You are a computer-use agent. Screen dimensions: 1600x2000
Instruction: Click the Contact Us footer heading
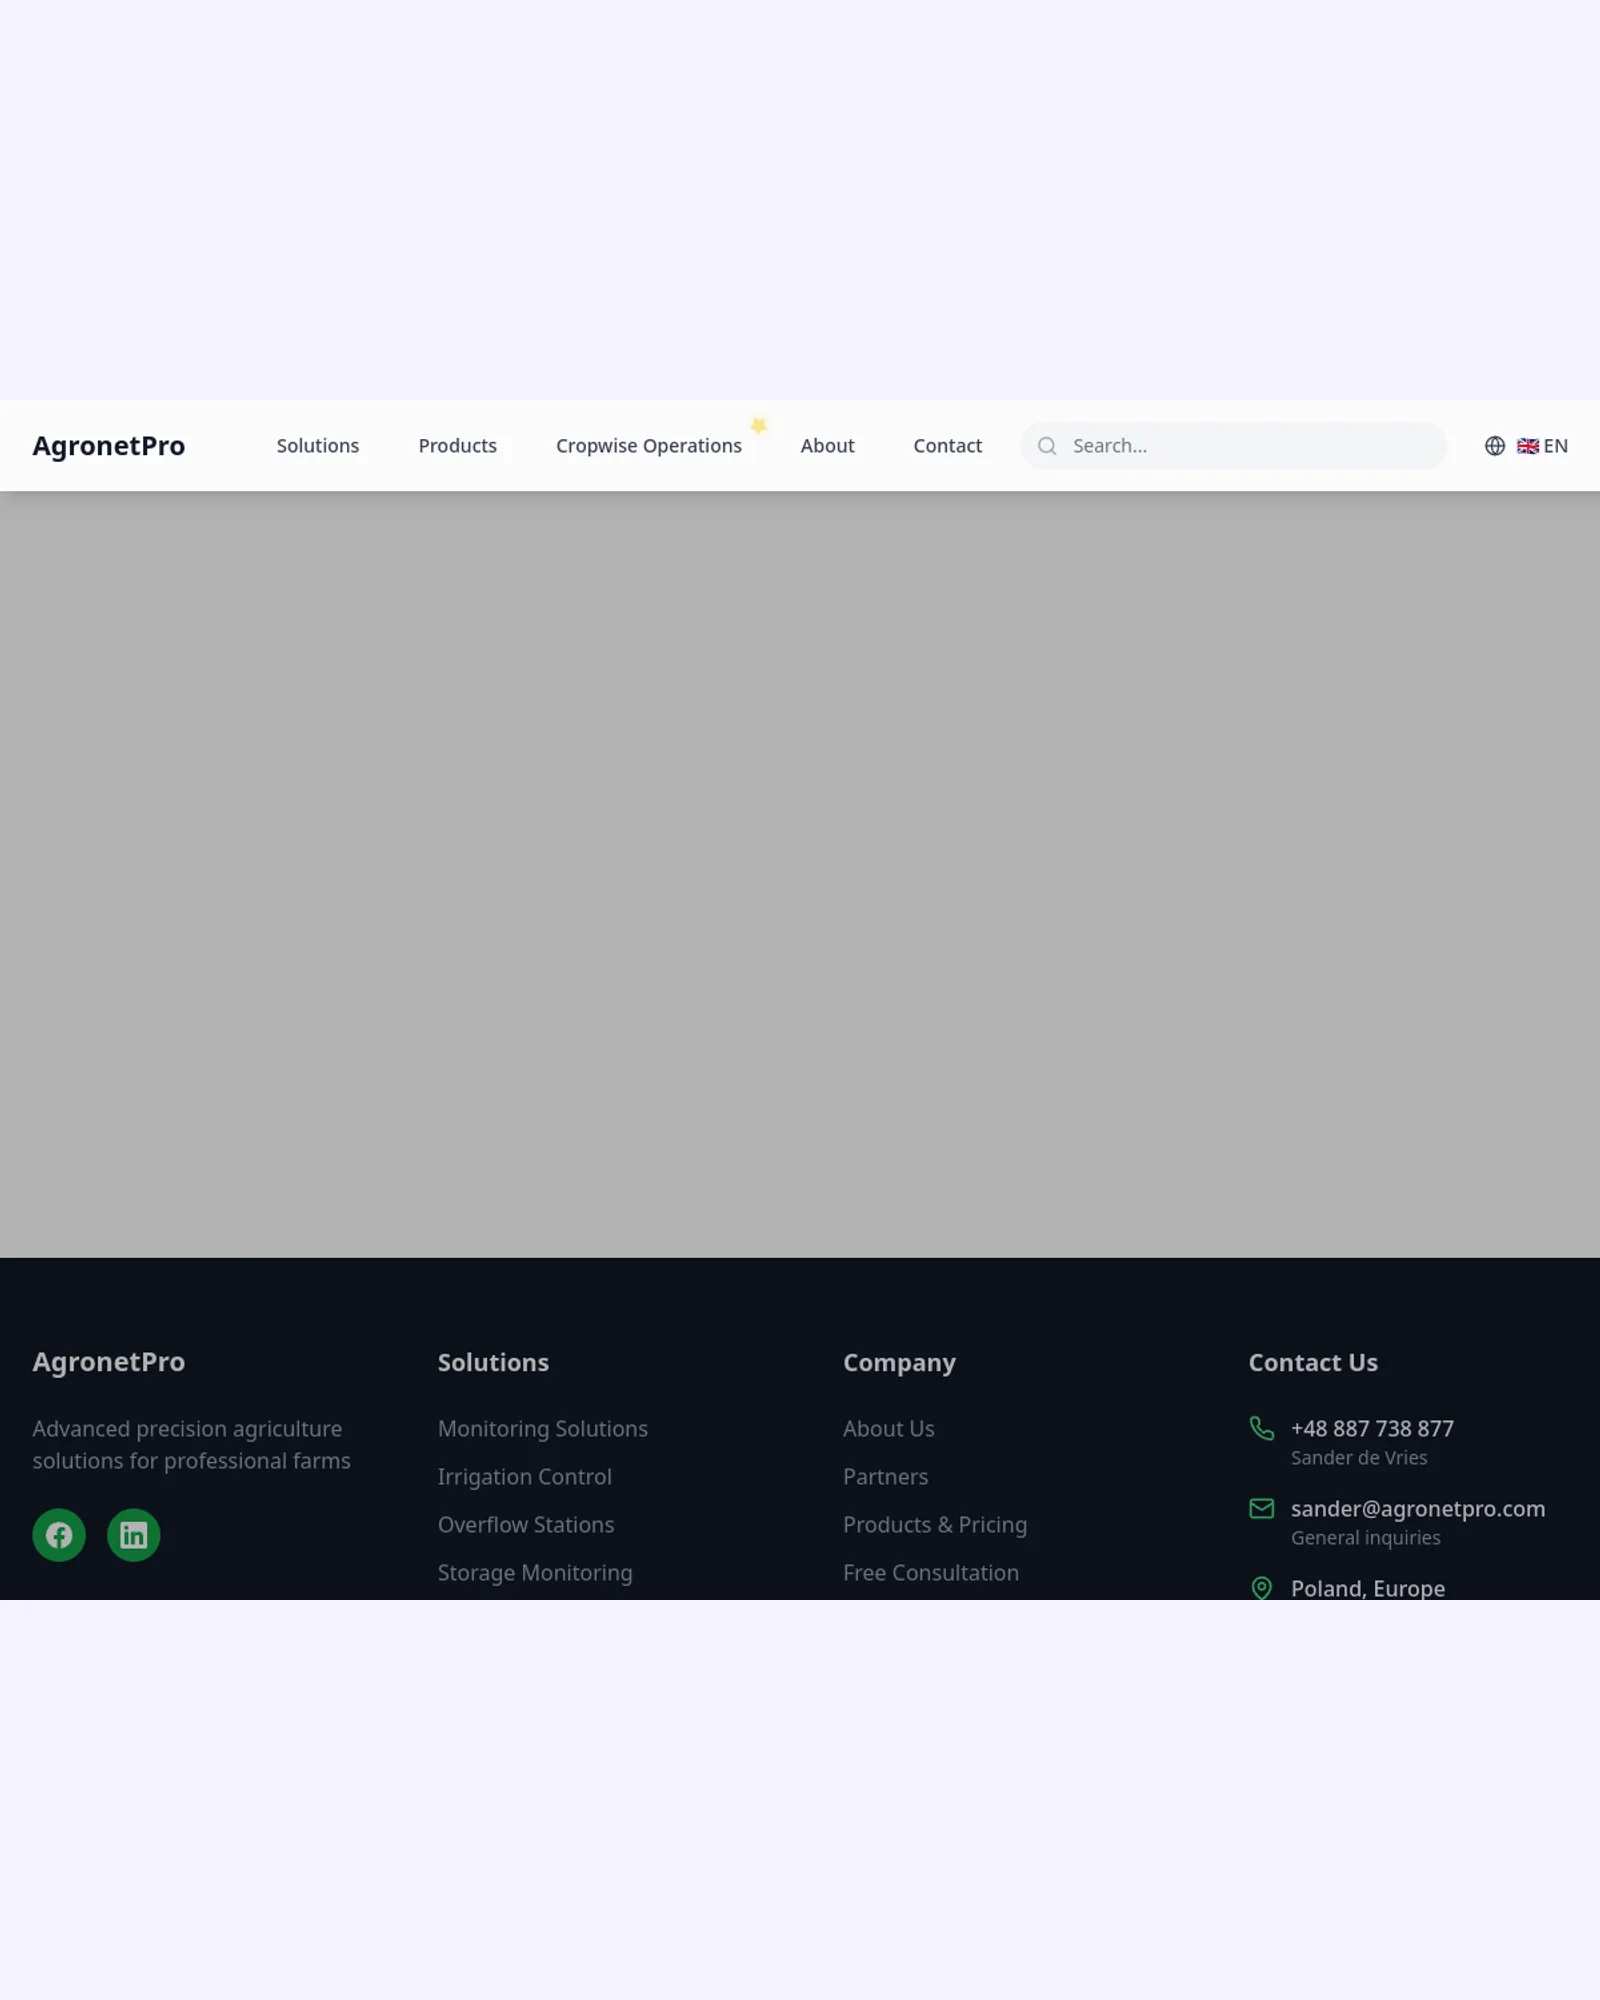point(1313,1362)
